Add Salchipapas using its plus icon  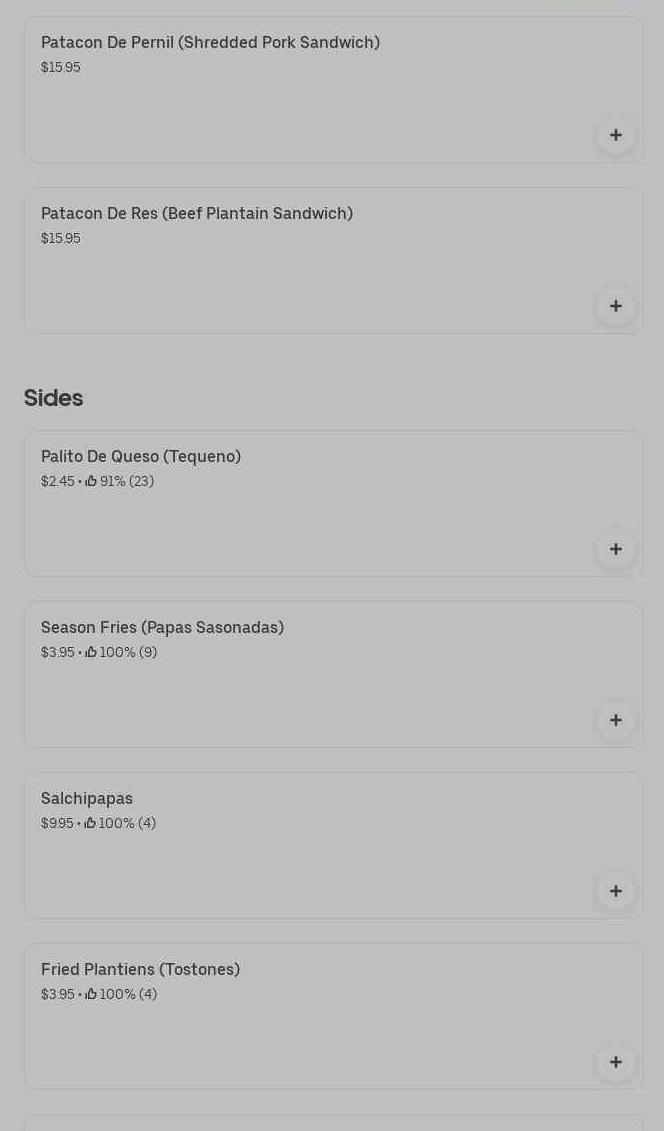pyautogui.click(x=616, y=891)
